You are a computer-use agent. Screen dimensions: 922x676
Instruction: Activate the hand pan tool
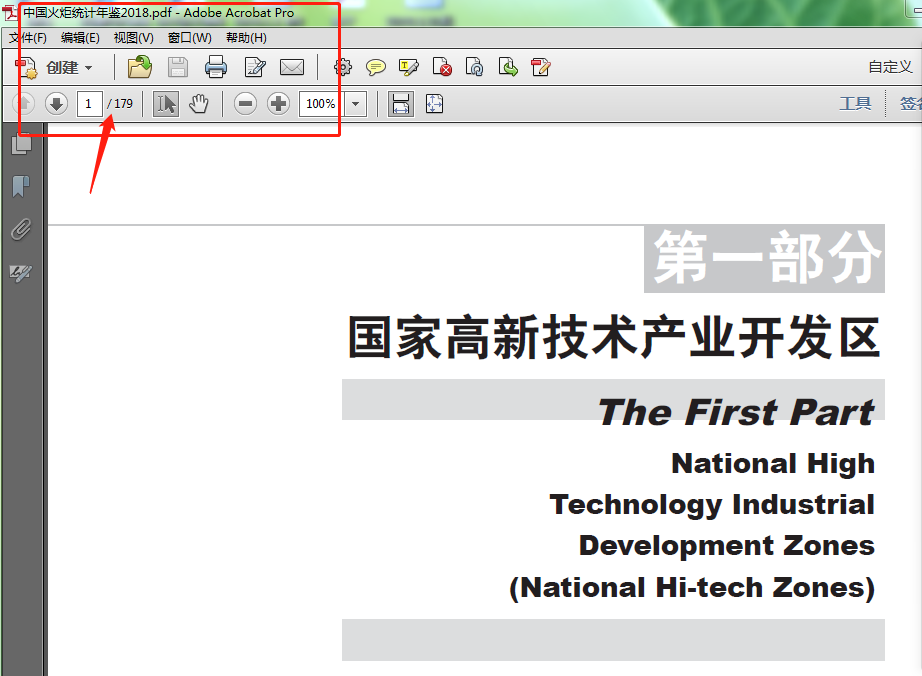tap(199, 104)
